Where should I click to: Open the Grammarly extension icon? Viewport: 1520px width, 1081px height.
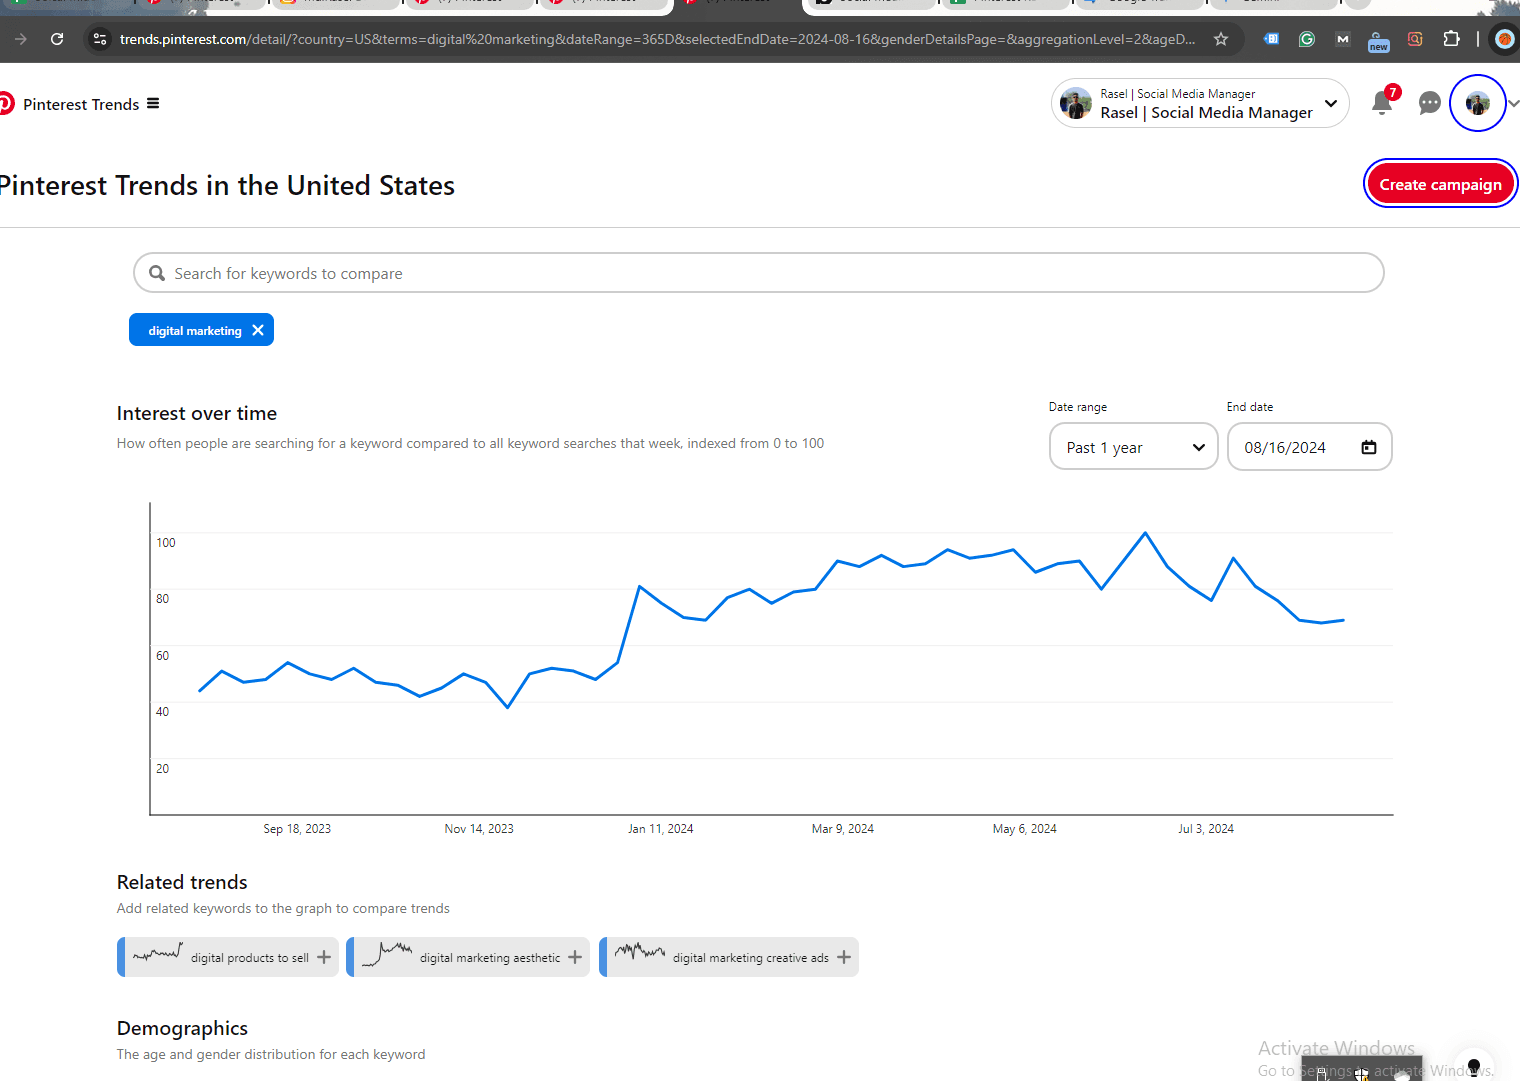[x=1307, y=39]
